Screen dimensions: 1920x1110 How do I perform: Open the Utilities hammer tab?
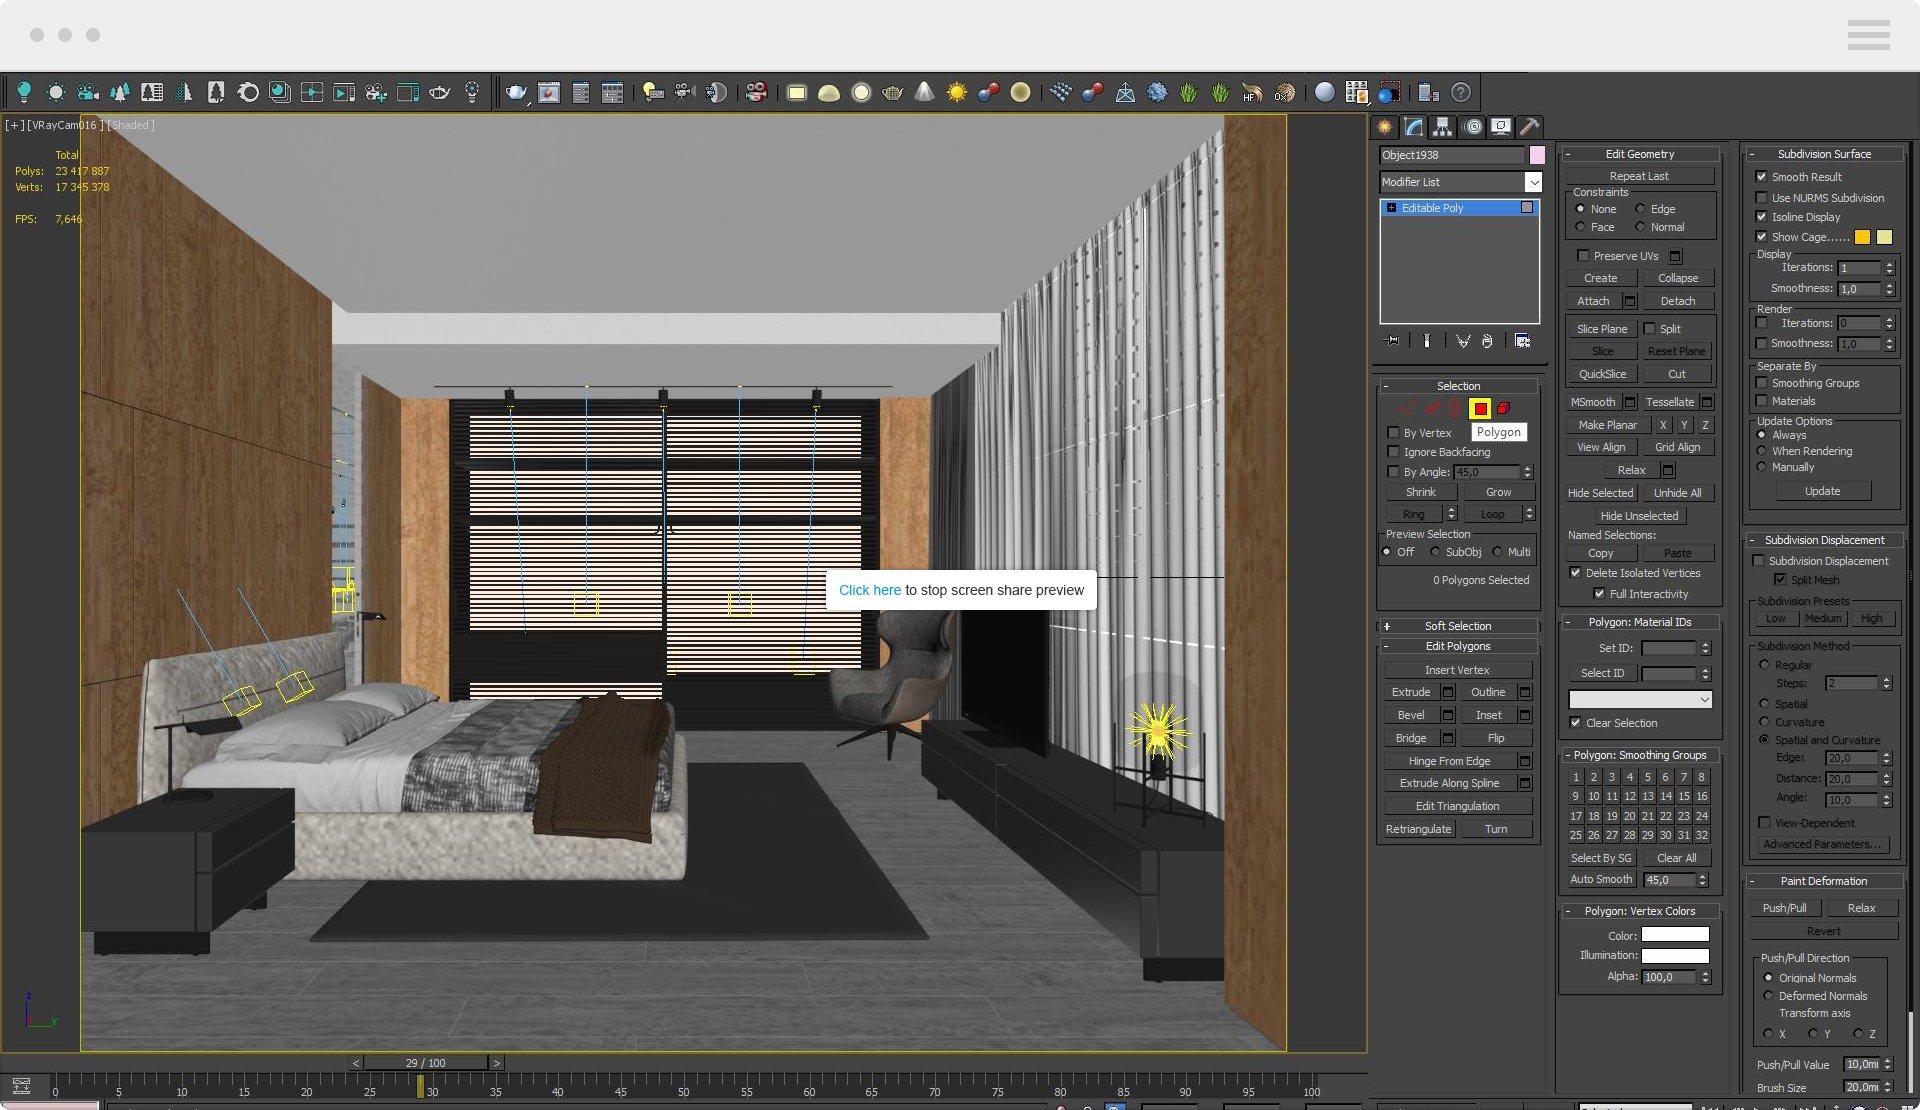(x=1529, y=127)
